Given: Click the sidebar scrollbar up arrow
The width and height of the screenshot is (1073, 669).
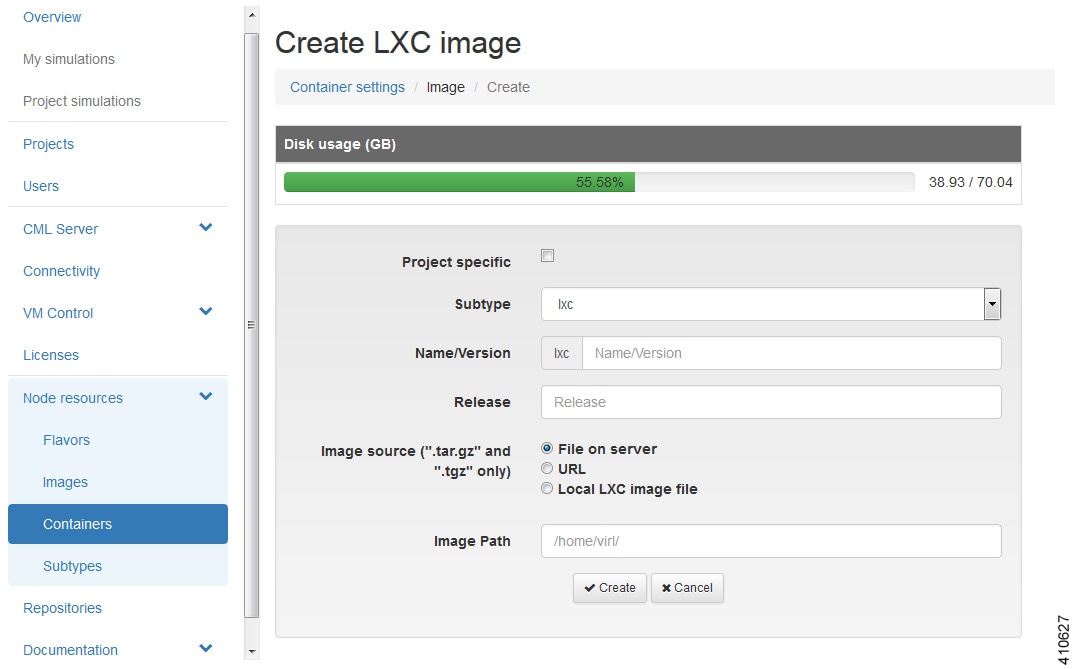Looking at the screenshot, I should coord(252,14).
